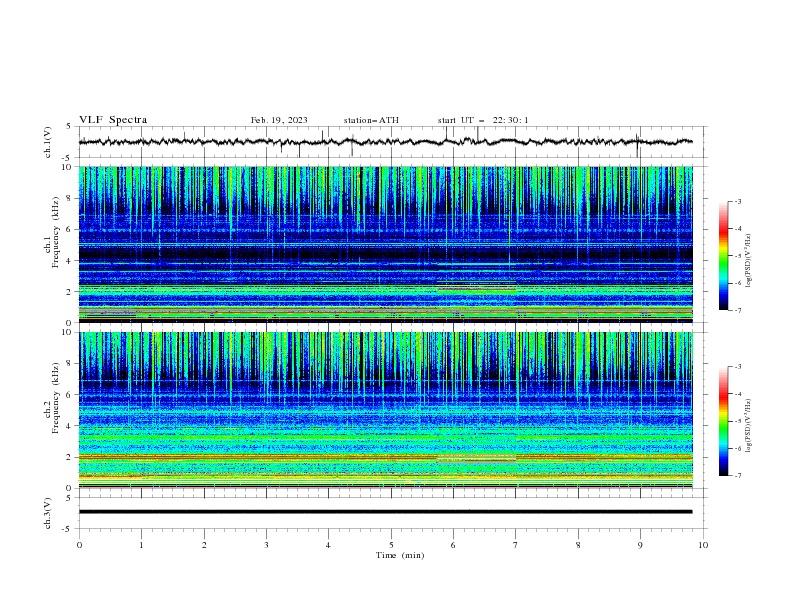
Task: Click the time axis tick label "0"
Action: coord(79,545)
